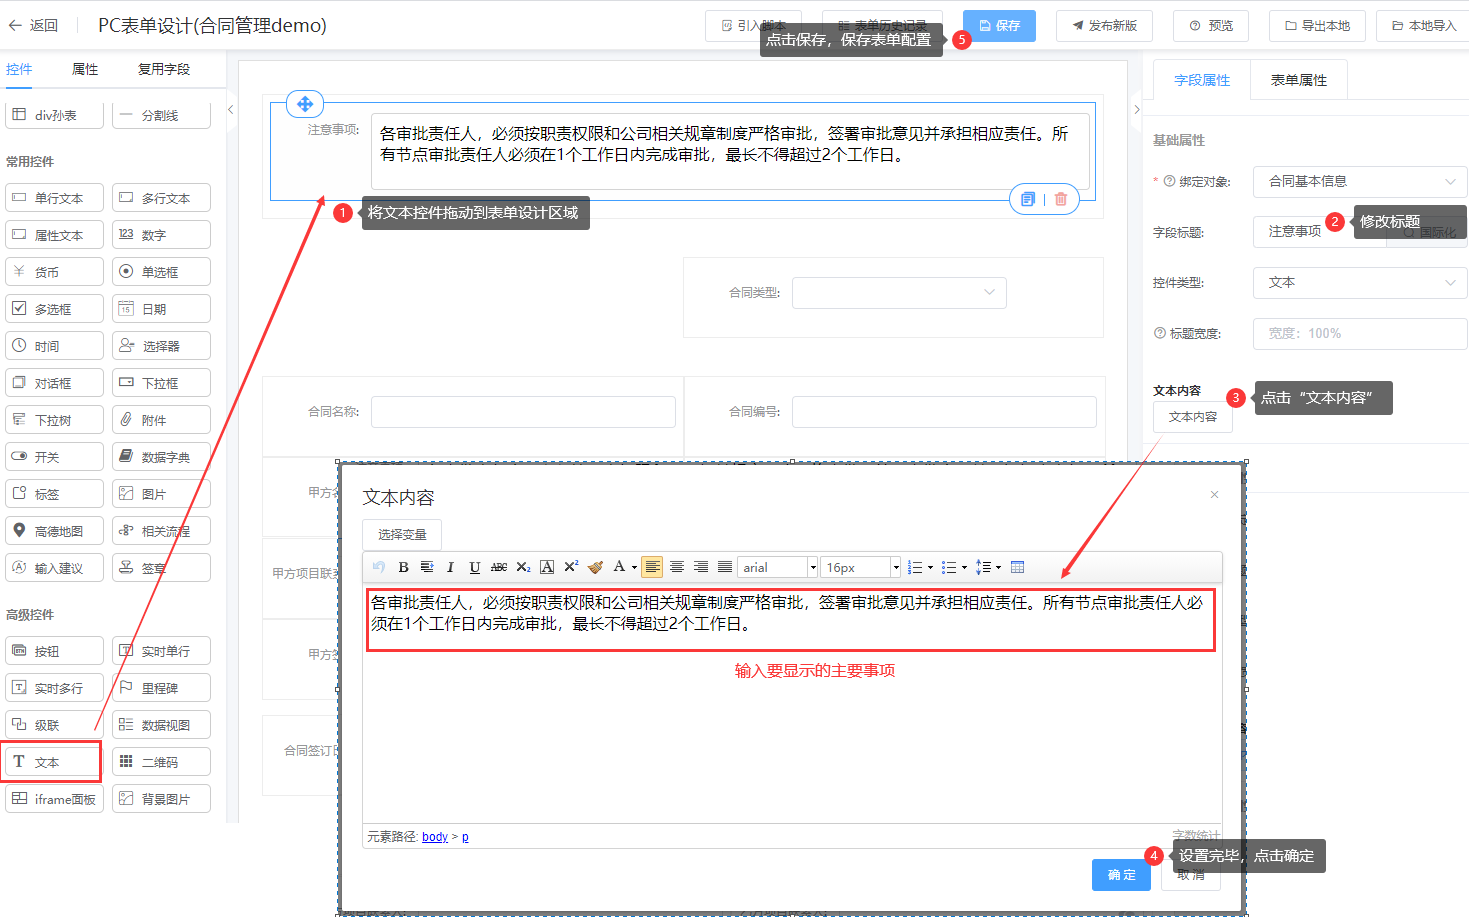
Task: Click the blue move handle on selected field
Action: [305, 104]
